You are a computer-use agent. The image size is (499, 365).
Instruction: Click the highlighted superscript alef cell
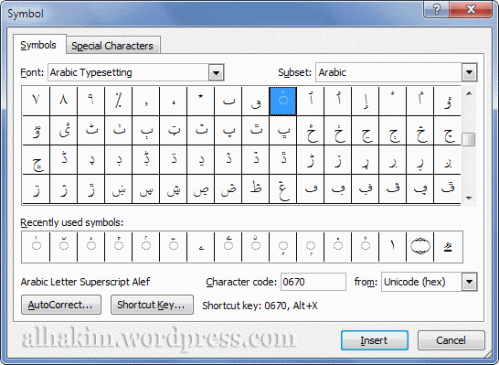pyautogui.click(x=283, y=101)
